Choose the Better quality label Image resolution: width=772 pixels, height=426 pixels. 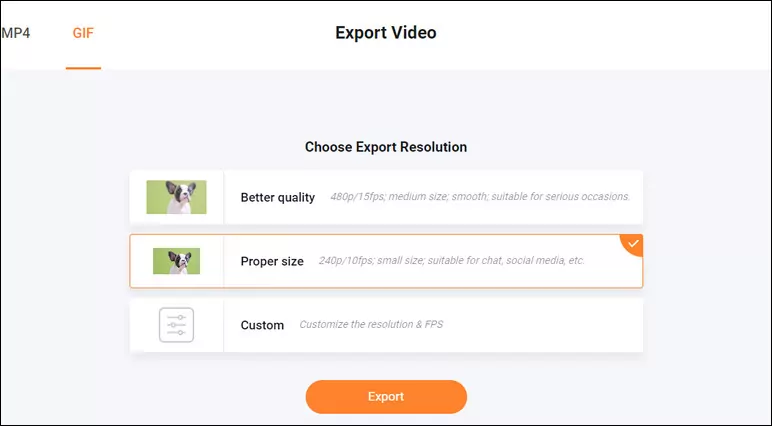click(x=278, y=197)
